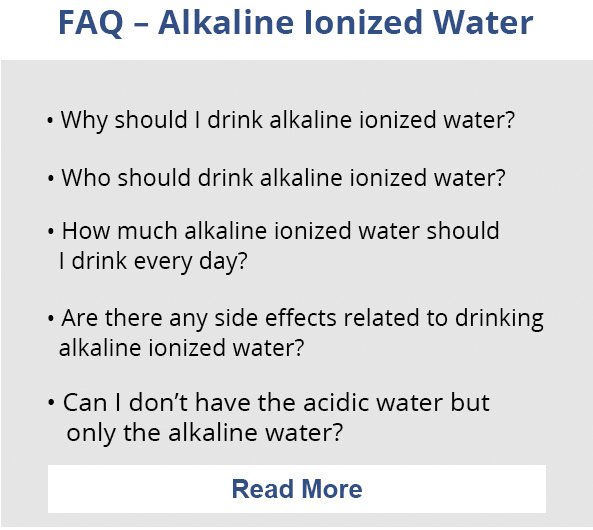Click the 'FAQ – Alkaline Ionized Water' heading

(295, 23)
